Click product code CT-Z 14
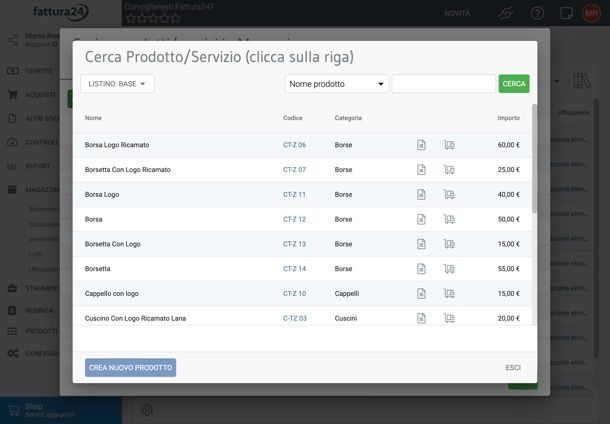The height and width of the screenshot is (424, 610). (294, 269)
